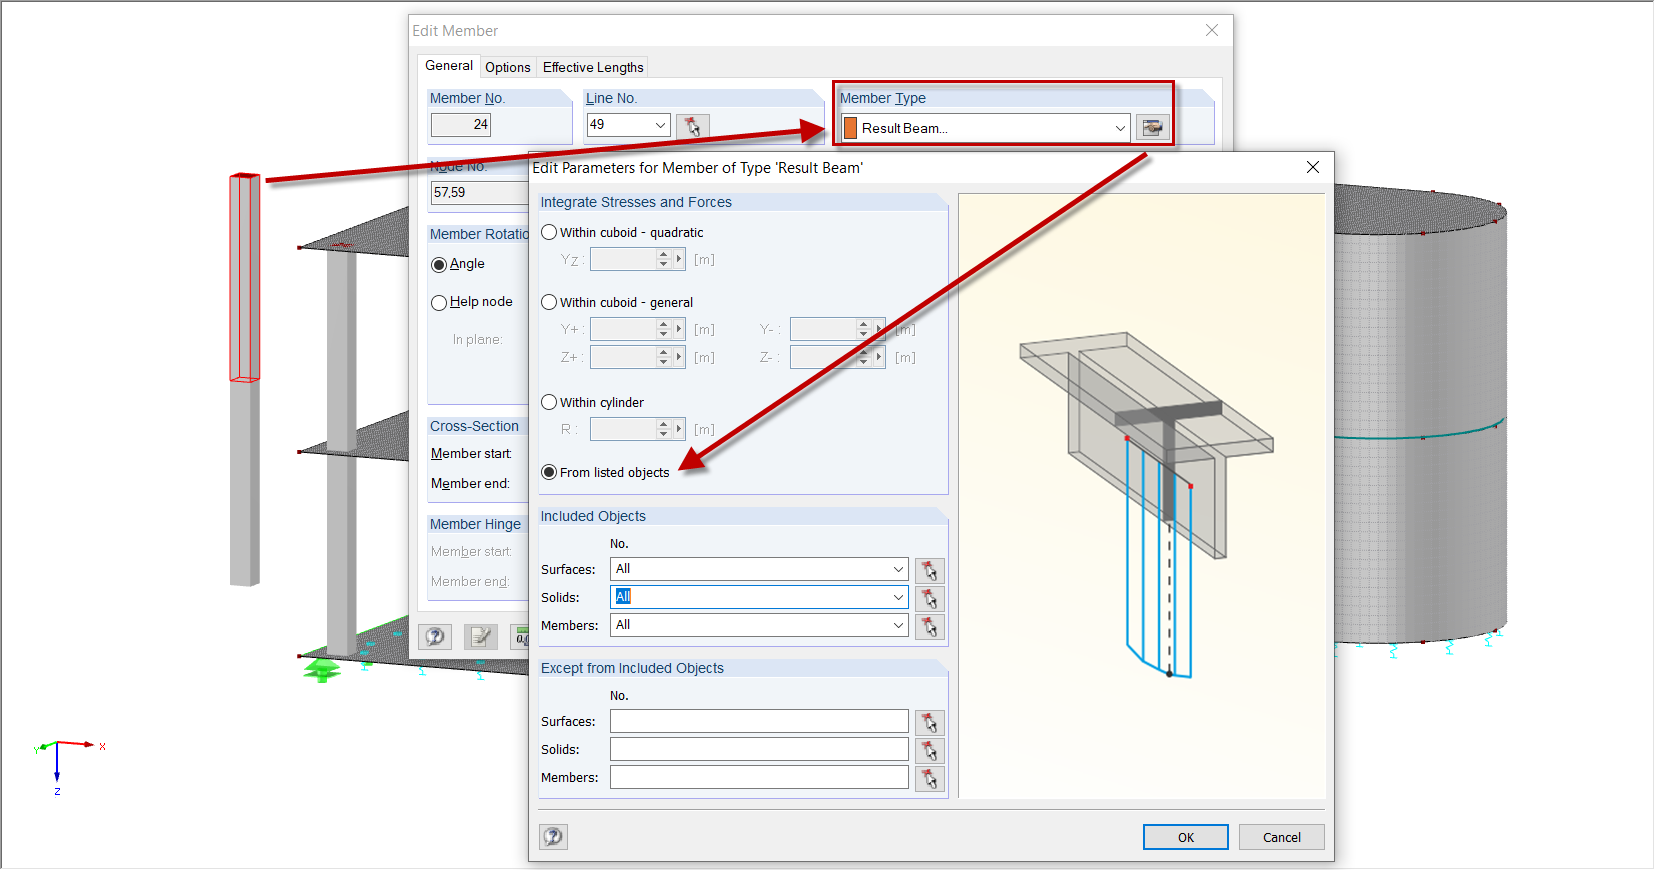Select Help node rotation option

point(439,303)
